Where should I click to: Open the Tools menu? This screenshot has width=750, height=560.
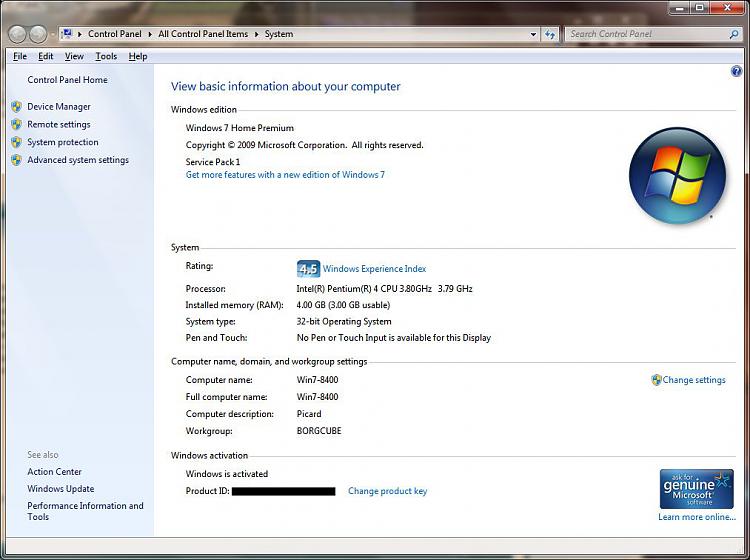pyautogui.click(x=106, y=56)
